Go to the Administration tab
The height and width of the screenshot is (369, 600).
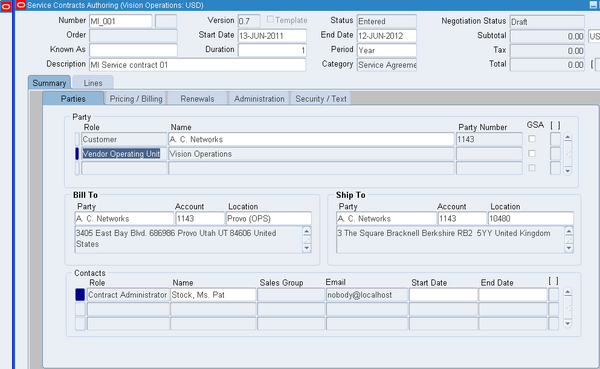coord(259,99)
